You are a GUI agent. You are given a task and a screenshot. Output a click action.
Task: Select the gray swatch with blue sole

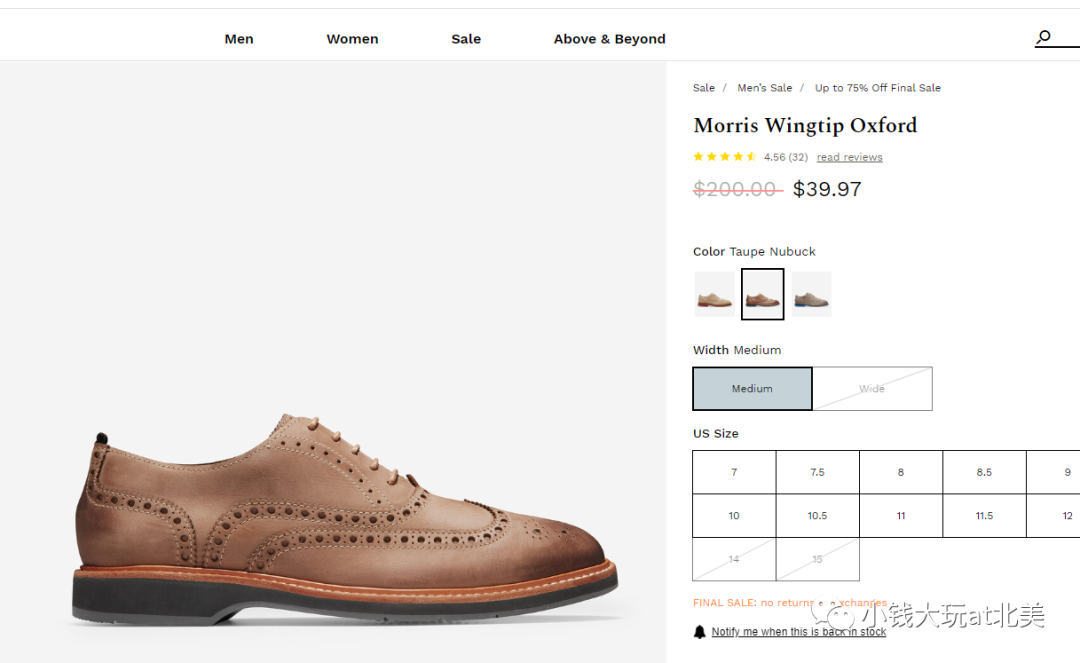click(811, 295)
